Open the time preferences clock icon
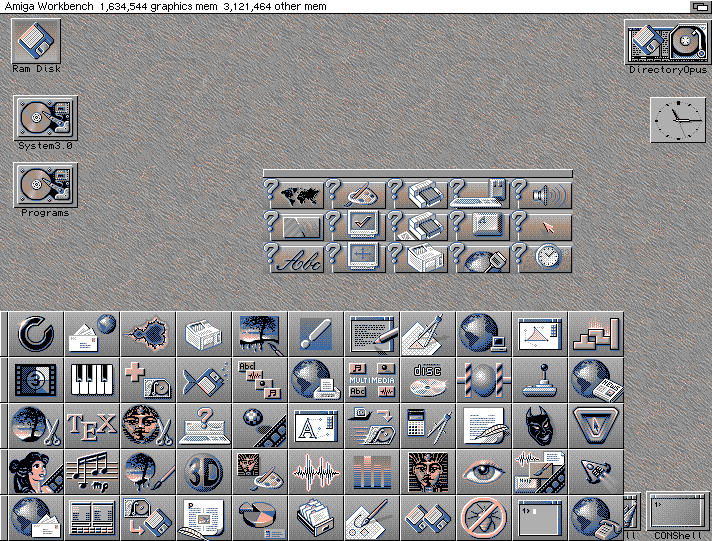The height and width of the screenshot is (541, 712). pyautogui.click(x=542, y=258)
